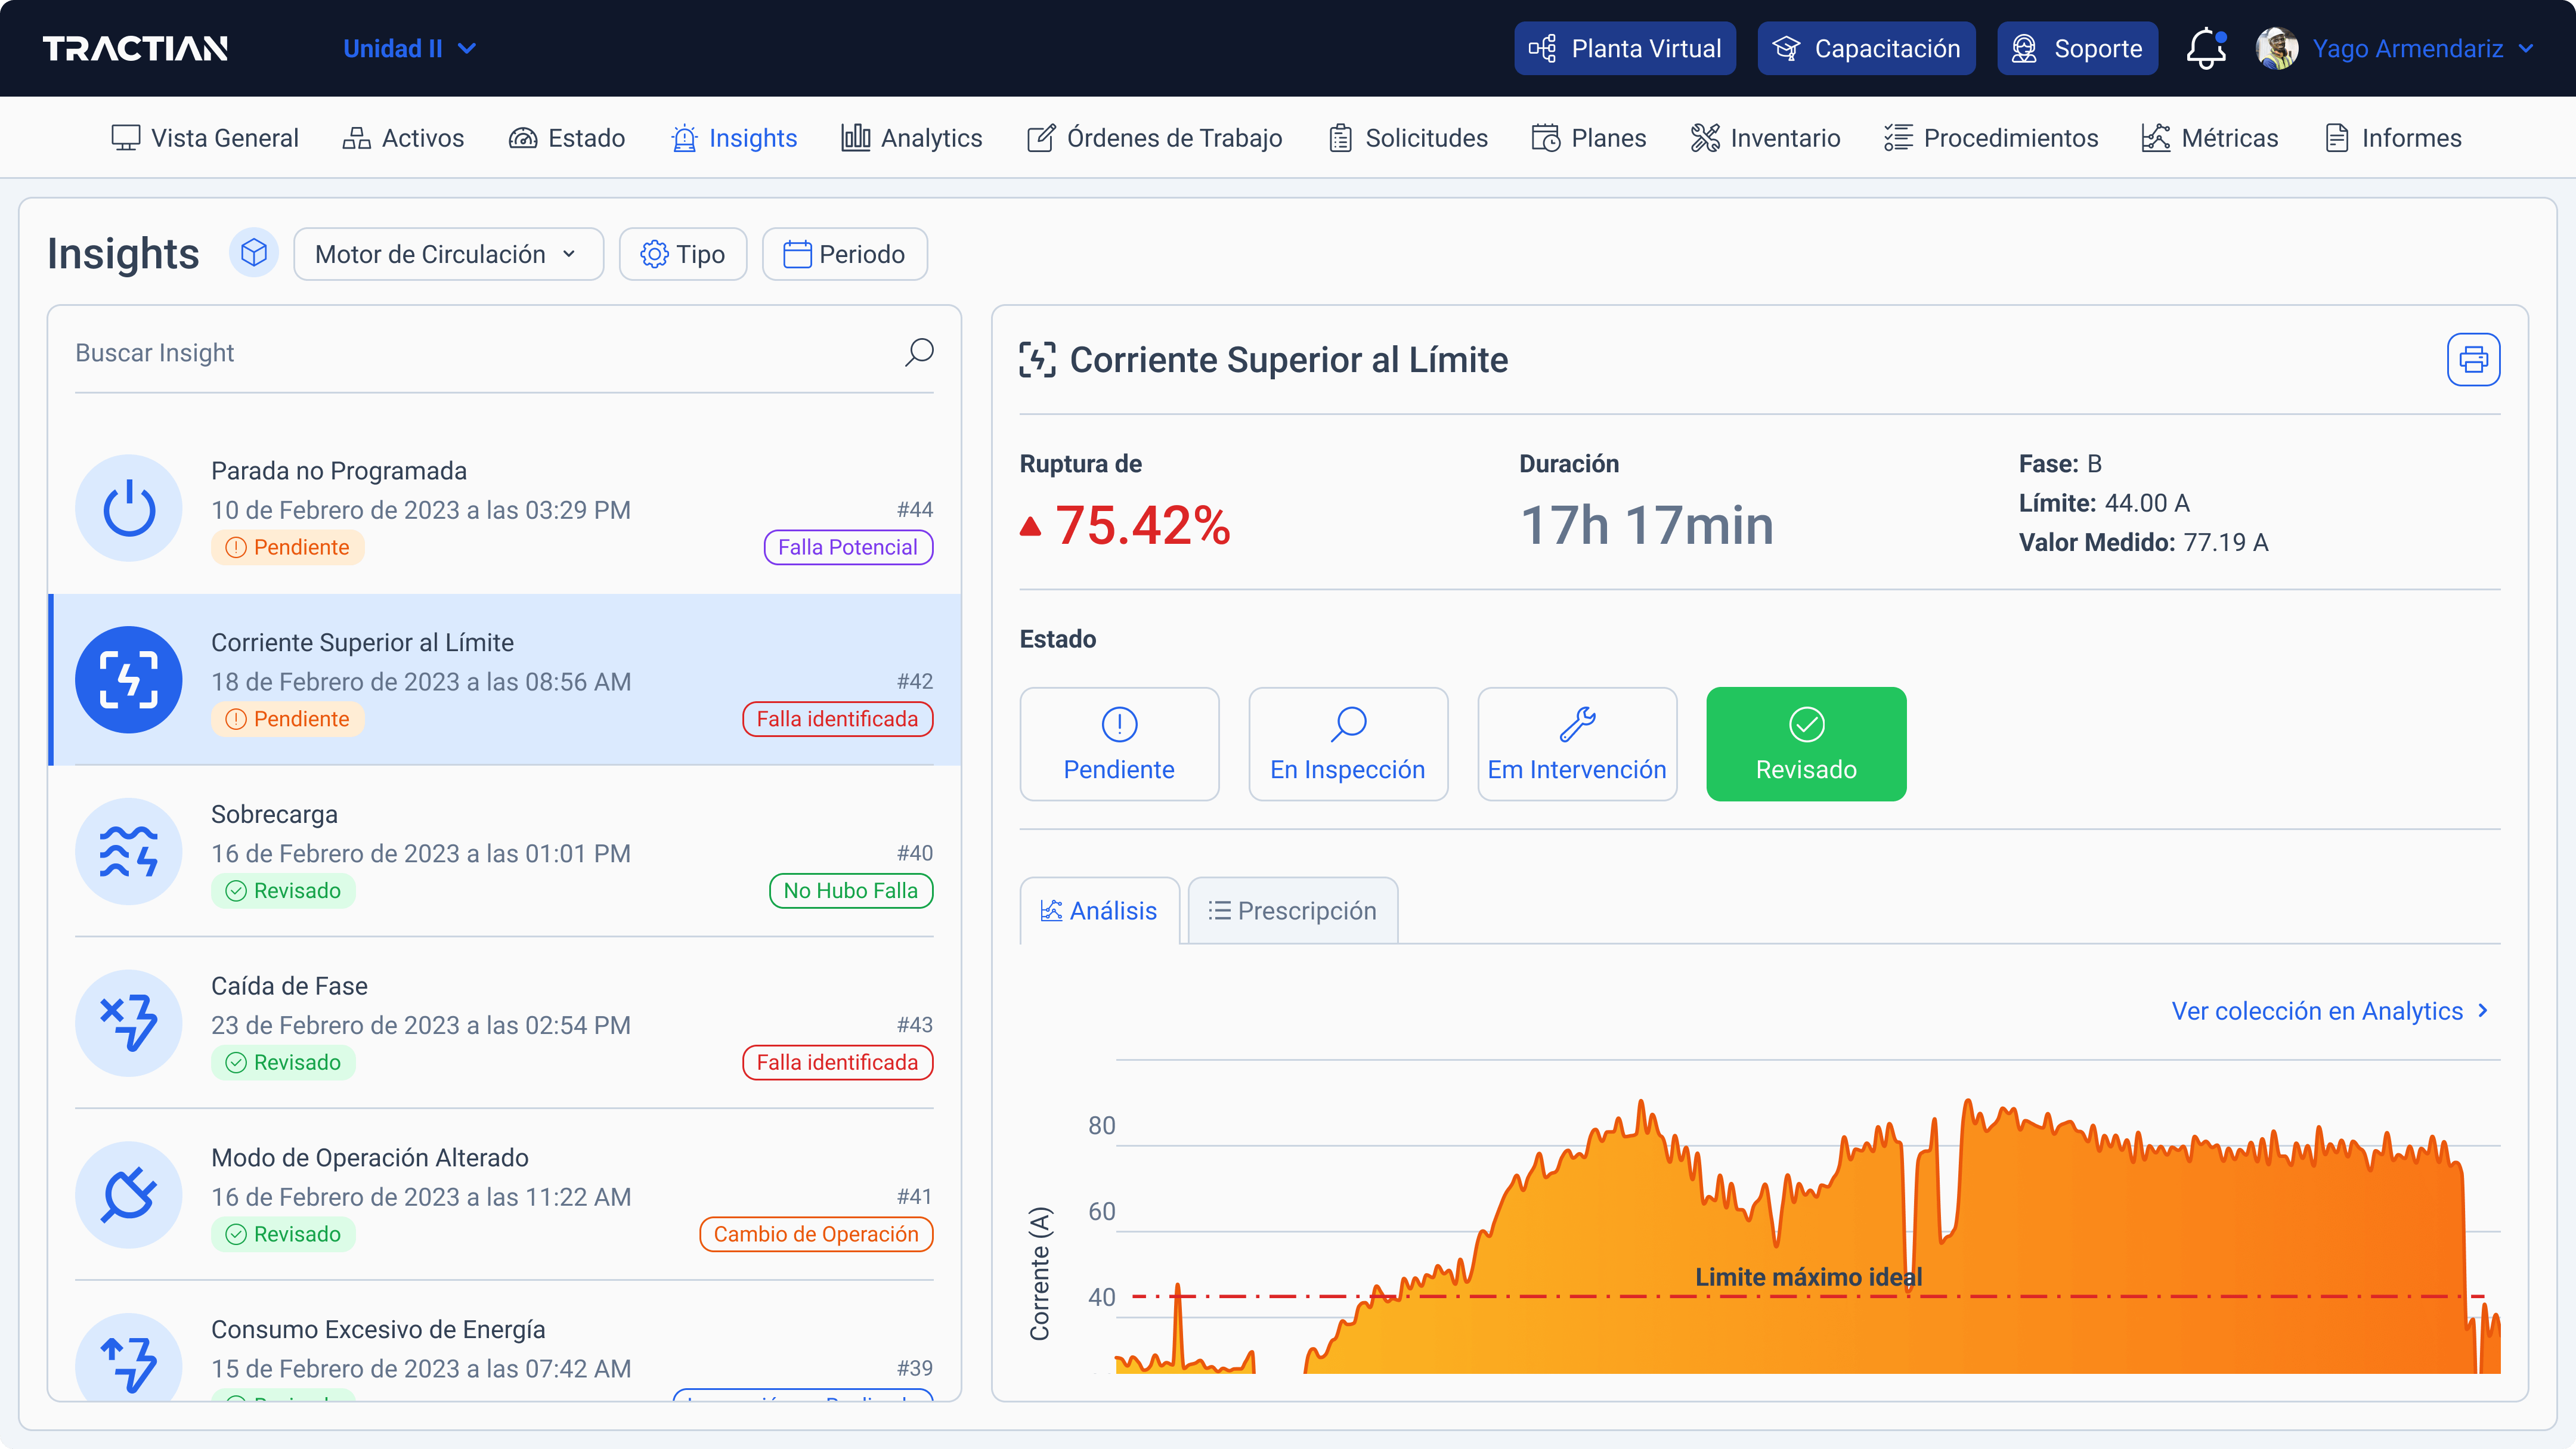The width and height of the screenshot is (2576, 1449).
Task: Select the Insights navigation tab
Action: [x=734, y=138]
